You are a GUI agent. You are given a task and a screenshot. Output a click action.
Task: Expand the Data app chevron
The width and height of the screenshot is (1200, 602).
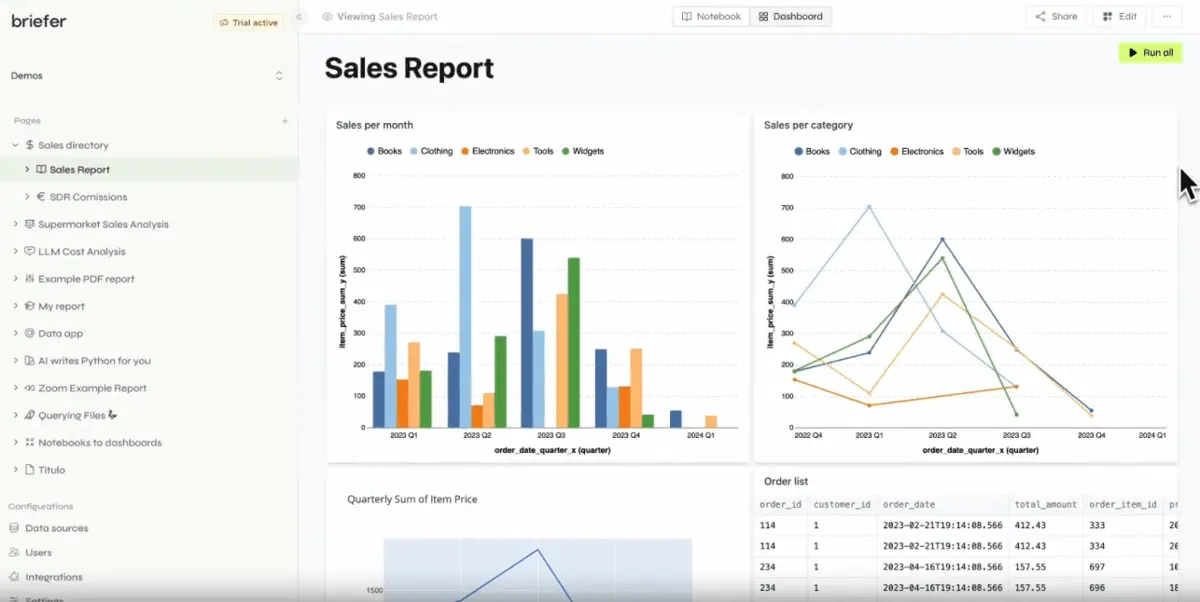coord(15,333)
